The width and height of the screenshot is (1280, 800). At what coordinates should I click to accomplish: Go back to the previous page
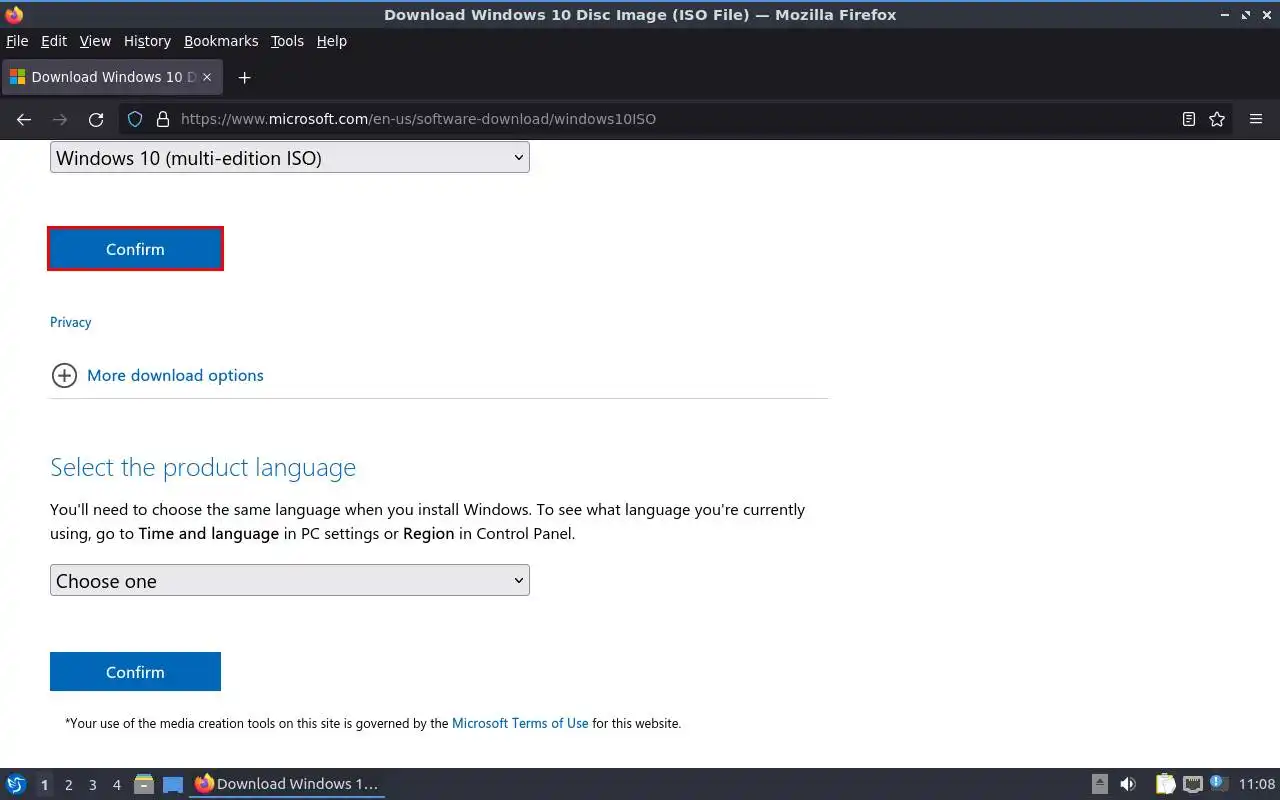[x=24, y=119]
